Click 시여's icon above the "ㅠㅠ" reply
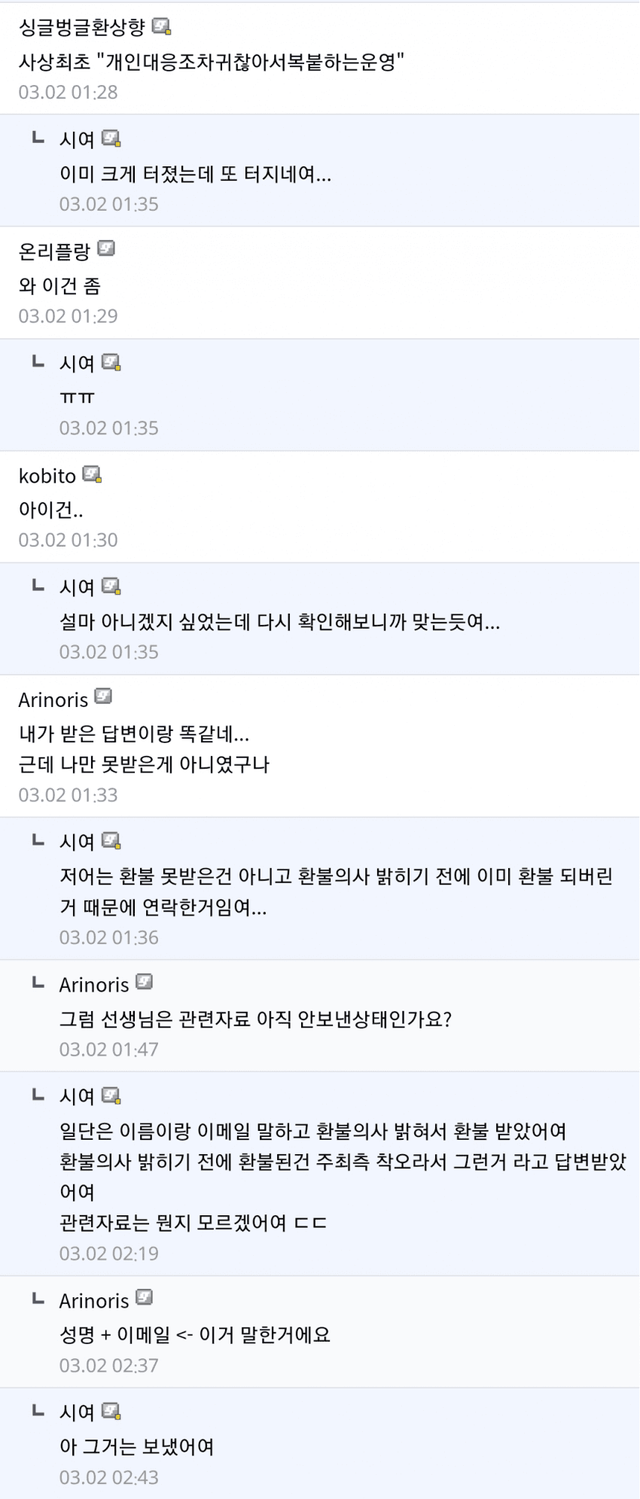Viewport: 640px width, 1499px height. (111, 362)
